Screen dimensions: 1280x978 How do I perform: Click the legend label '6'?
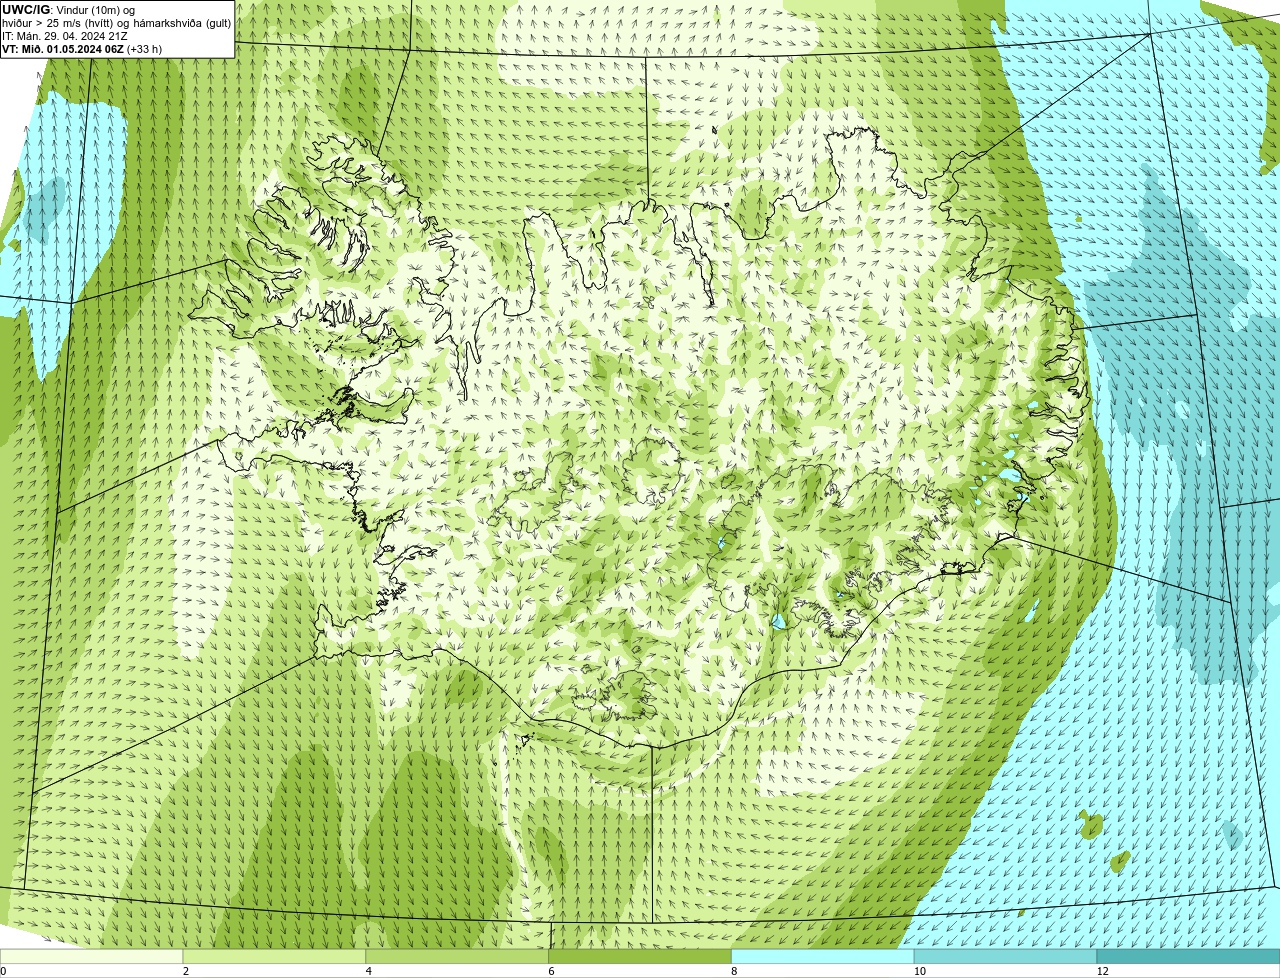[x=552, y=971]
